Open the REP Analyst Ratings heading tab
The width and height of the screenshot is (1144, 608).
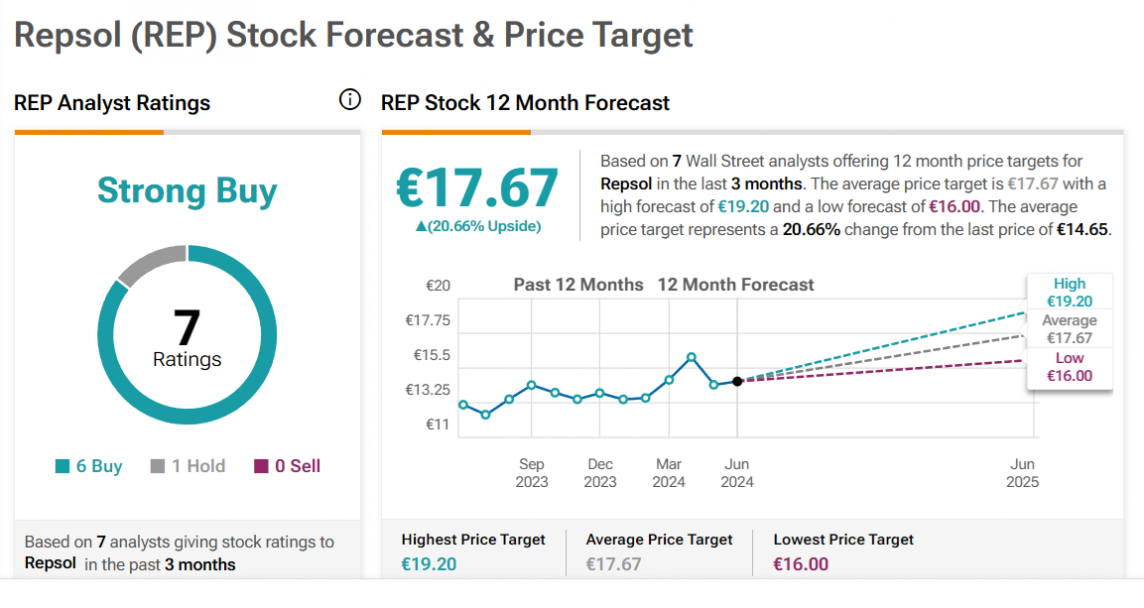(112, 103)
